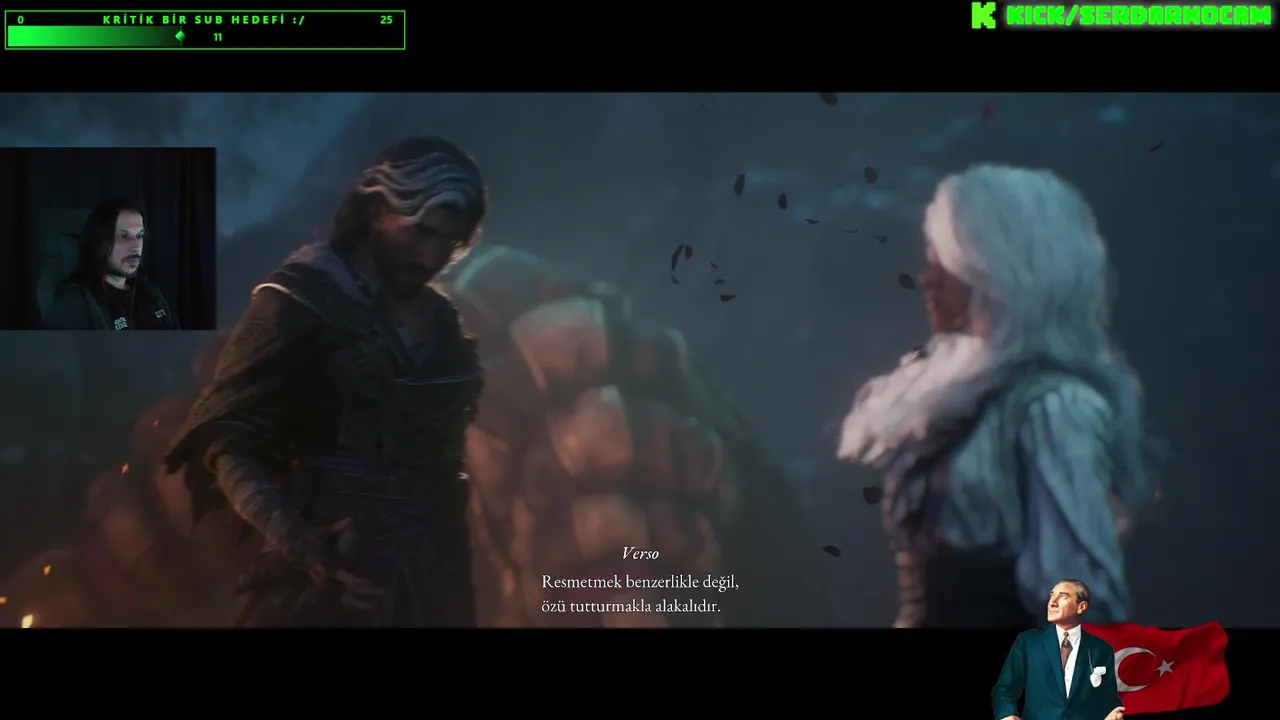Click the Verso speaker name in subtitles
The height and width of the screenshot is (720, 1280).
(x=640, y=553)
